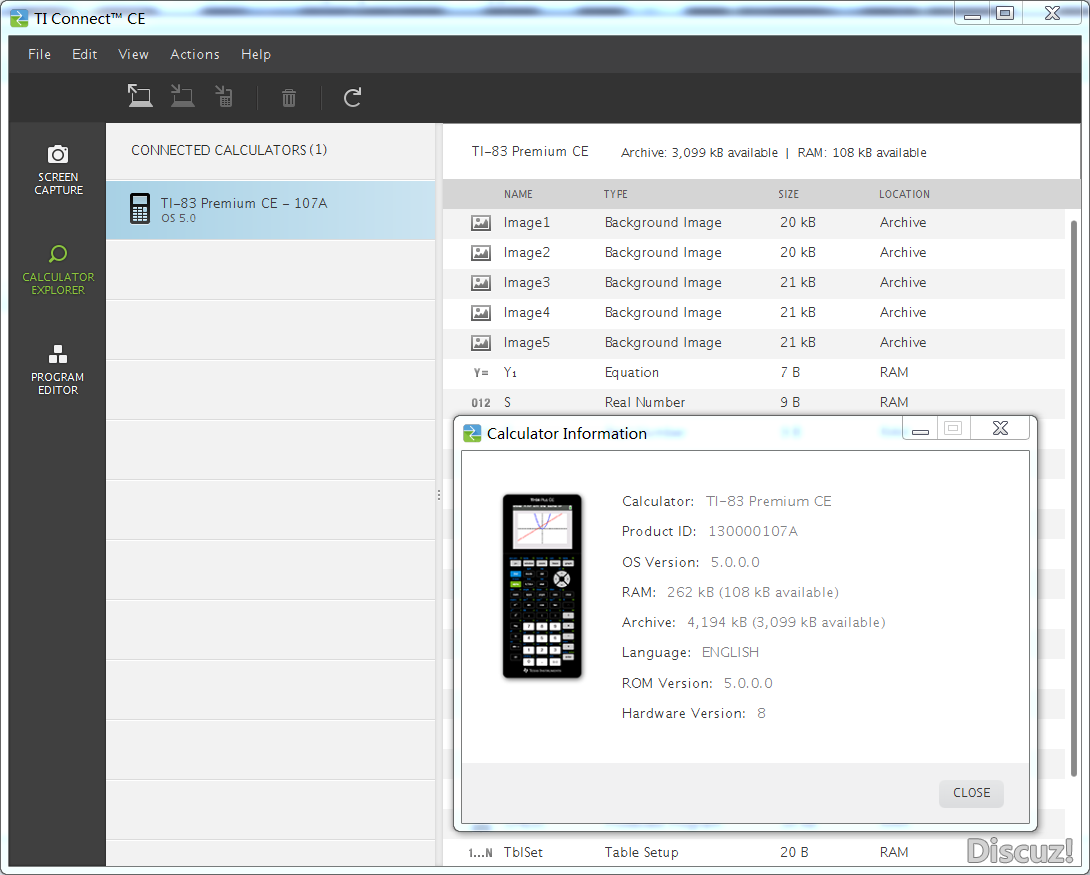Select the S real number name

click(507, 402)
